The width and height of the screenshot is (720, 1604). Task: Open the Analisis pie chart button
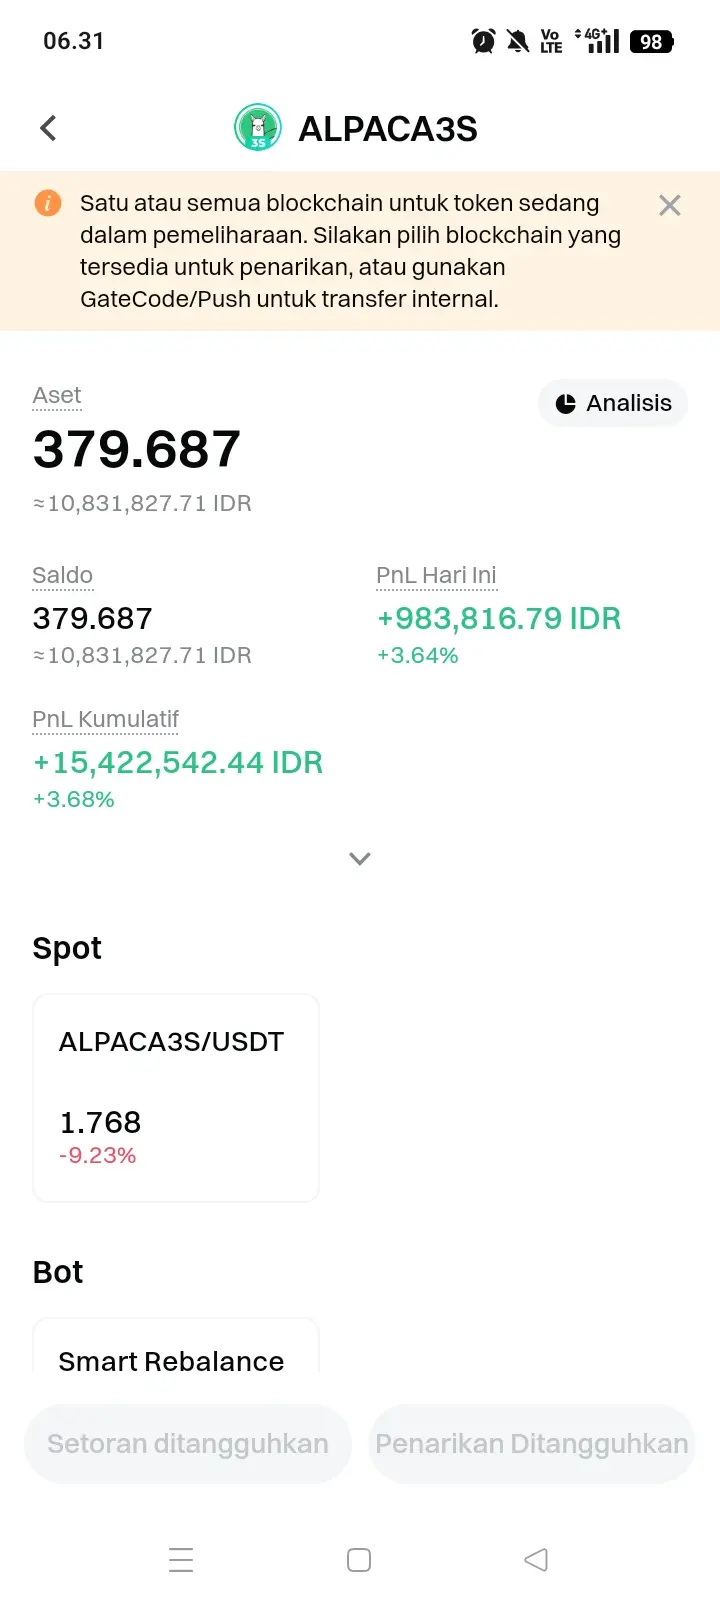pos(613,403)
